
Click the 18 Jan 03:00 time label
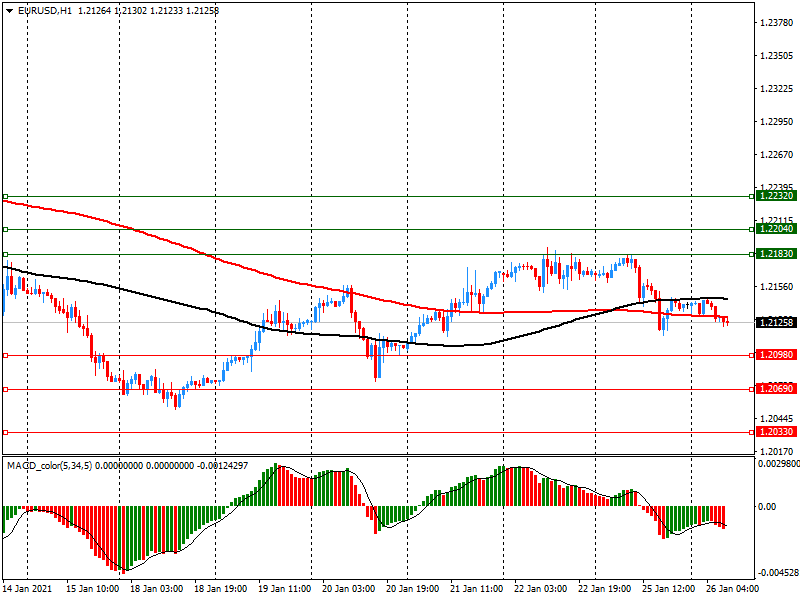tap(156, 588)
